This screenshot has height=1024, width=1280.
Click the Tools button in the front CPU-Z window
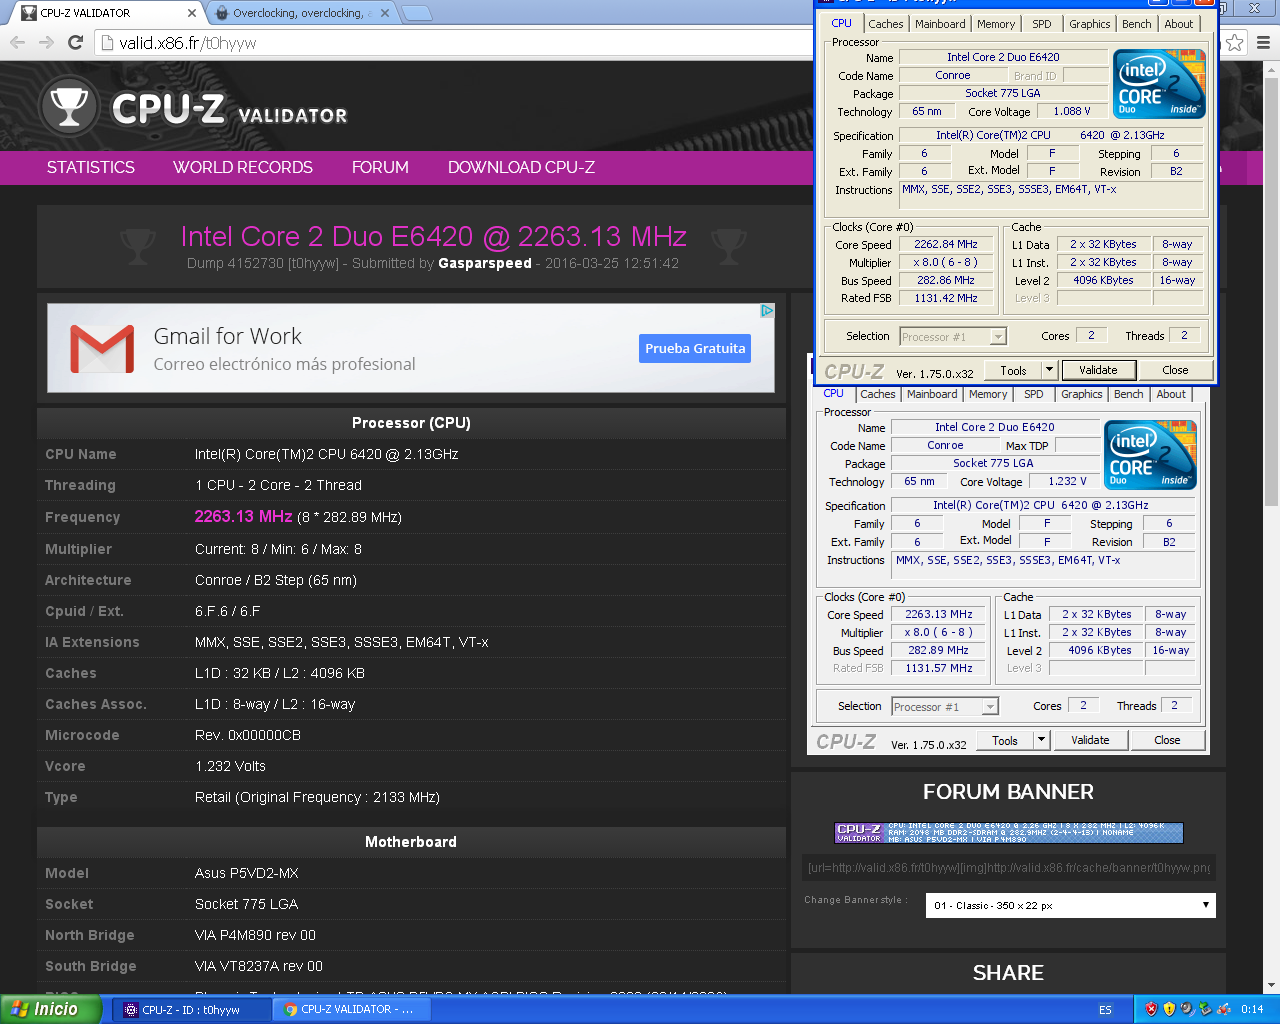[x=1013, y=370]
